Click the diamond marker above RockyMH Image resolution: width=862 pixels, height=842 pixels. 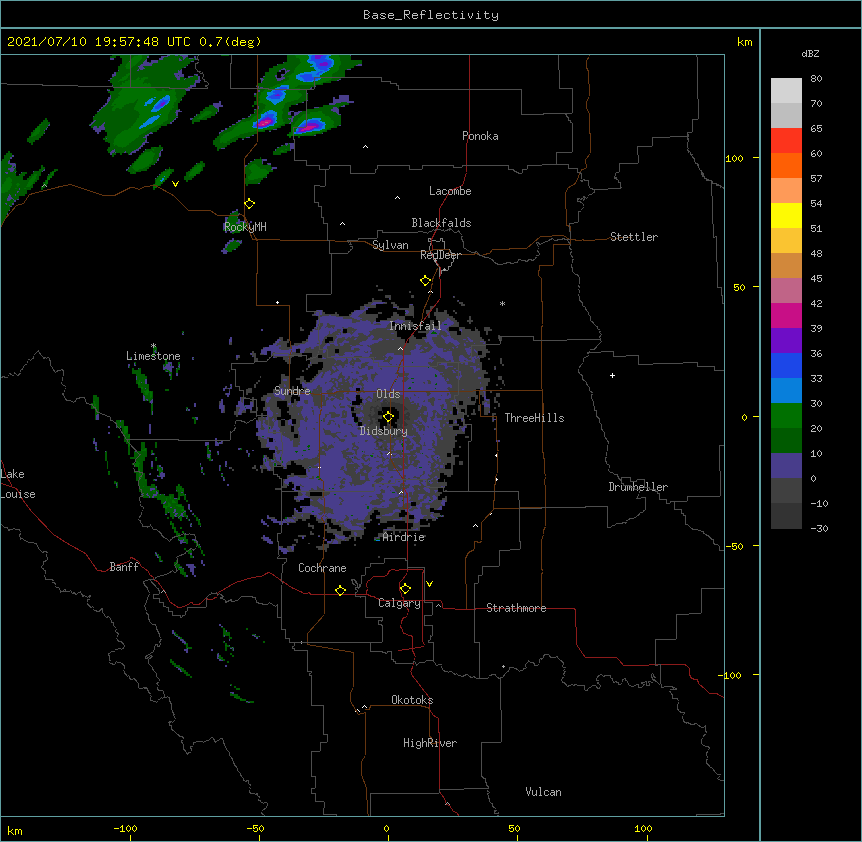coord(250,204)
